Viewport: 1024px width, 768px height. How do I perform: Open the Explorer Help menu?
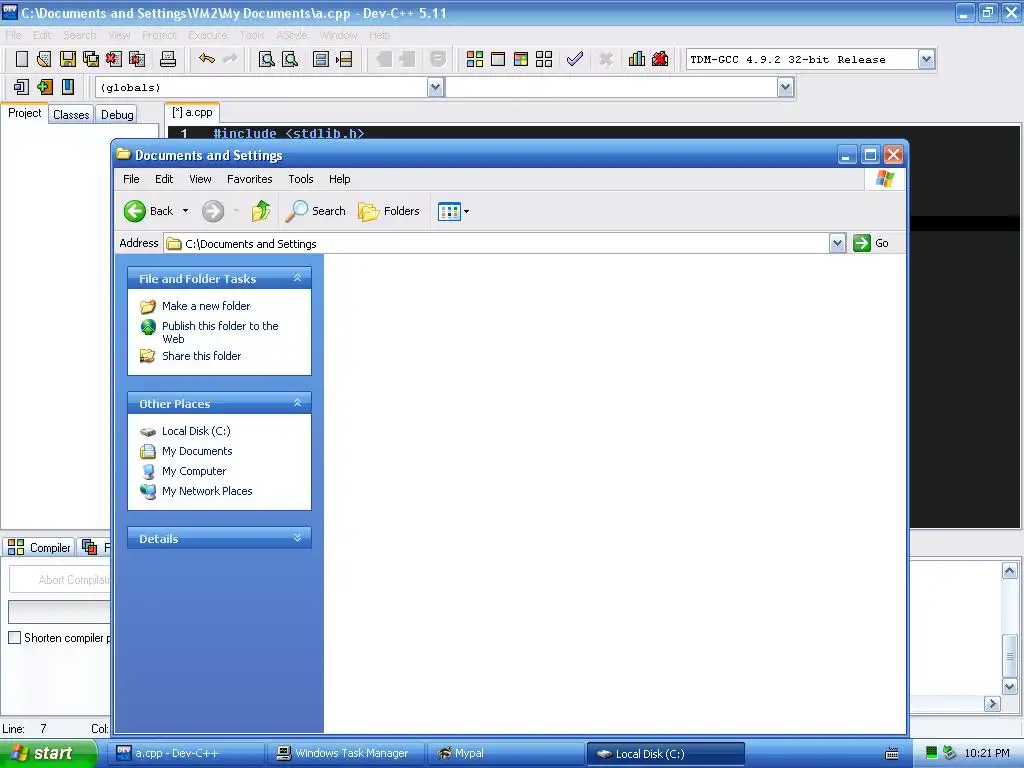[340, 179]
